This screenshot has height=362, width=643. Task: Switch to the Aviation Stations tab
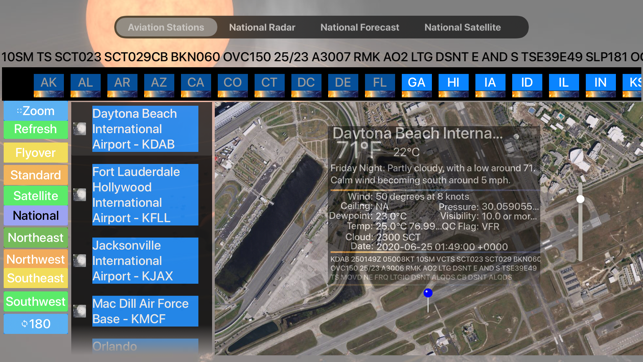(166, 27)
